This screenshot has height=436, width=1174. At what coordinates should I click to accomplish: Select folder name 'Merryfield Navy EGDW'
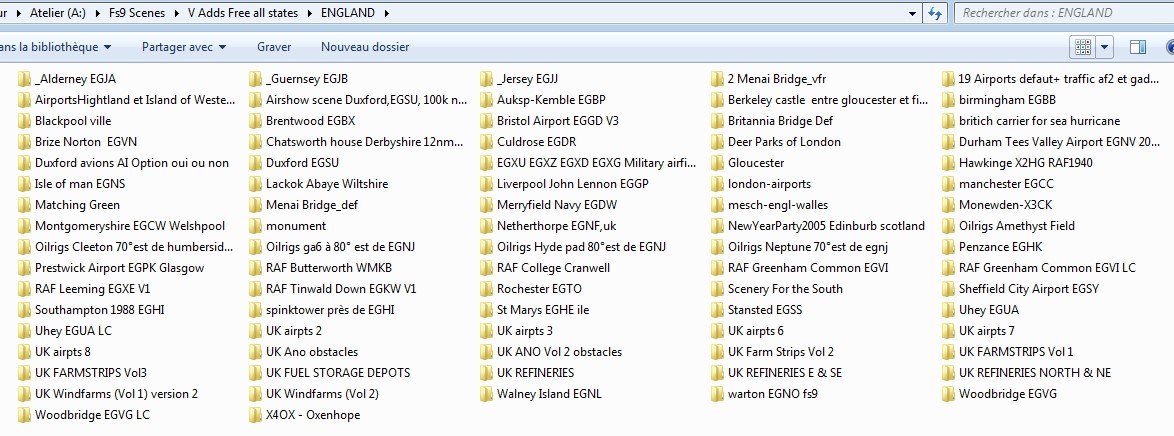click(557, 205)
